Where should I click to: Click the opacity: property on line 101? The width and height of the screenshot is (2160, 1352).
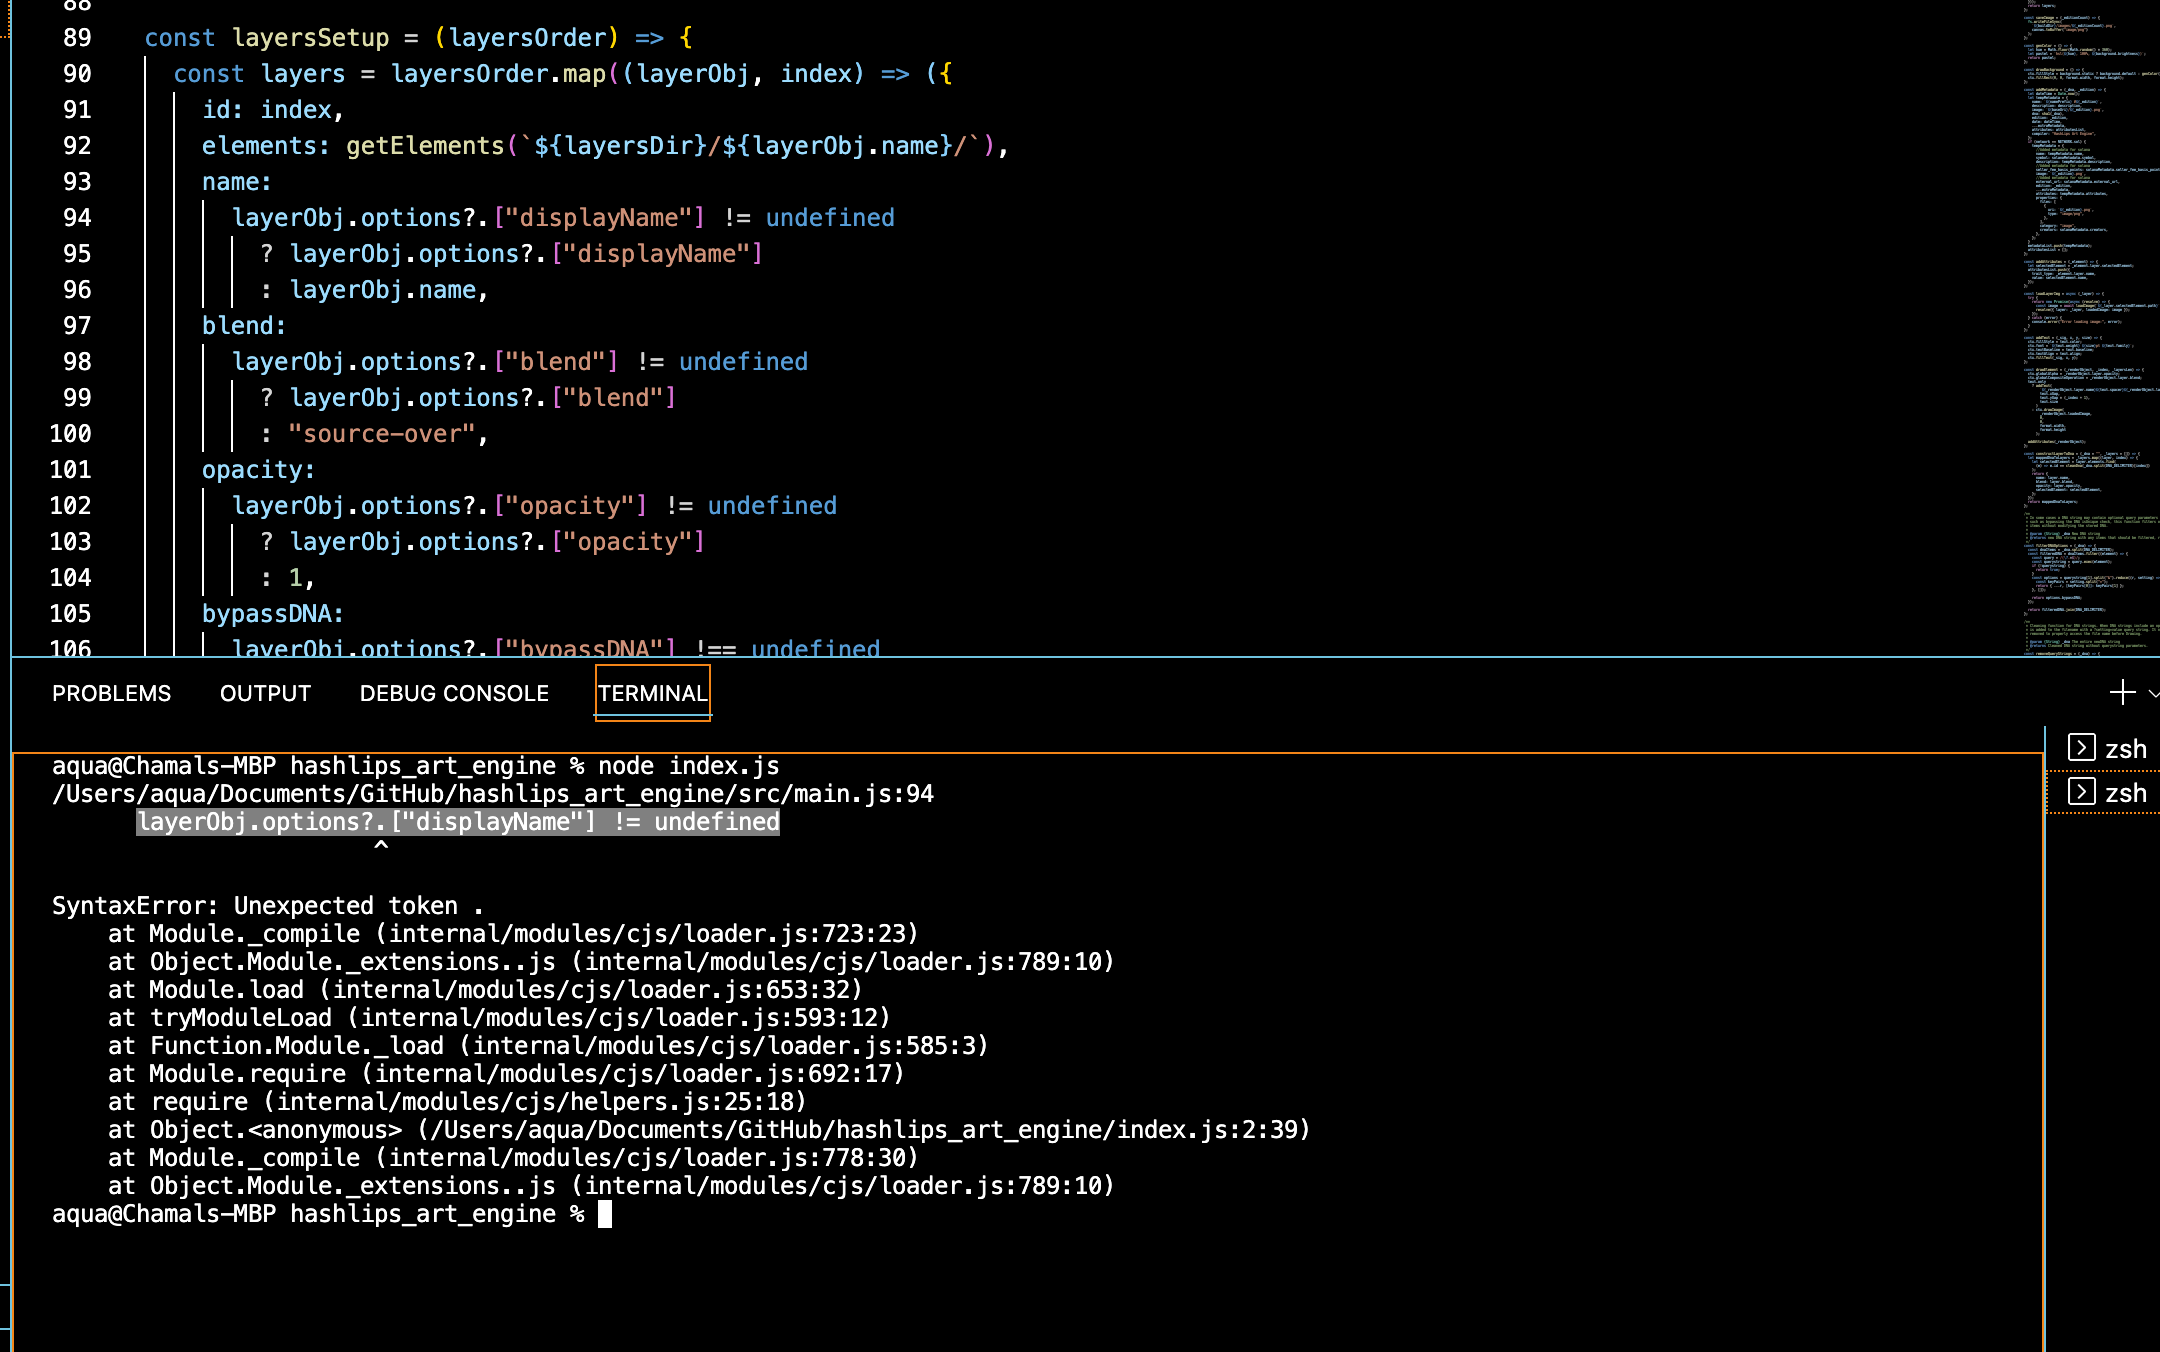[258, 470]
